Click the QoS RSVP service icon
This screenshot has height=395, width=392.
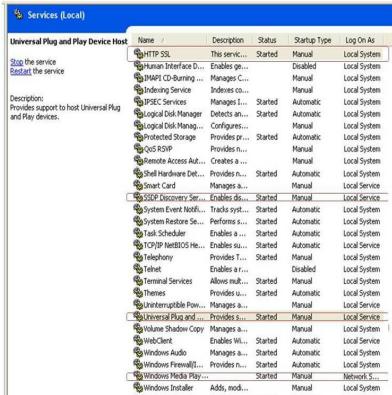[x=138, y=149]
